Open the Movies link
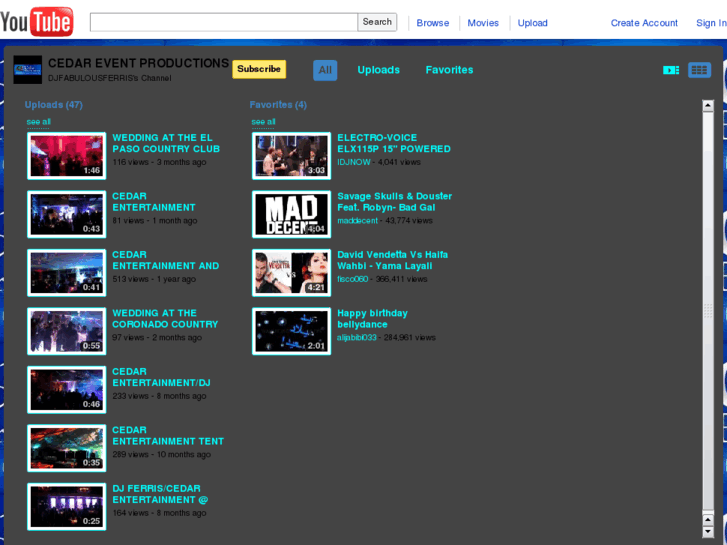The height and width of the screenshot is (545, 727). (x=483, y=23)
